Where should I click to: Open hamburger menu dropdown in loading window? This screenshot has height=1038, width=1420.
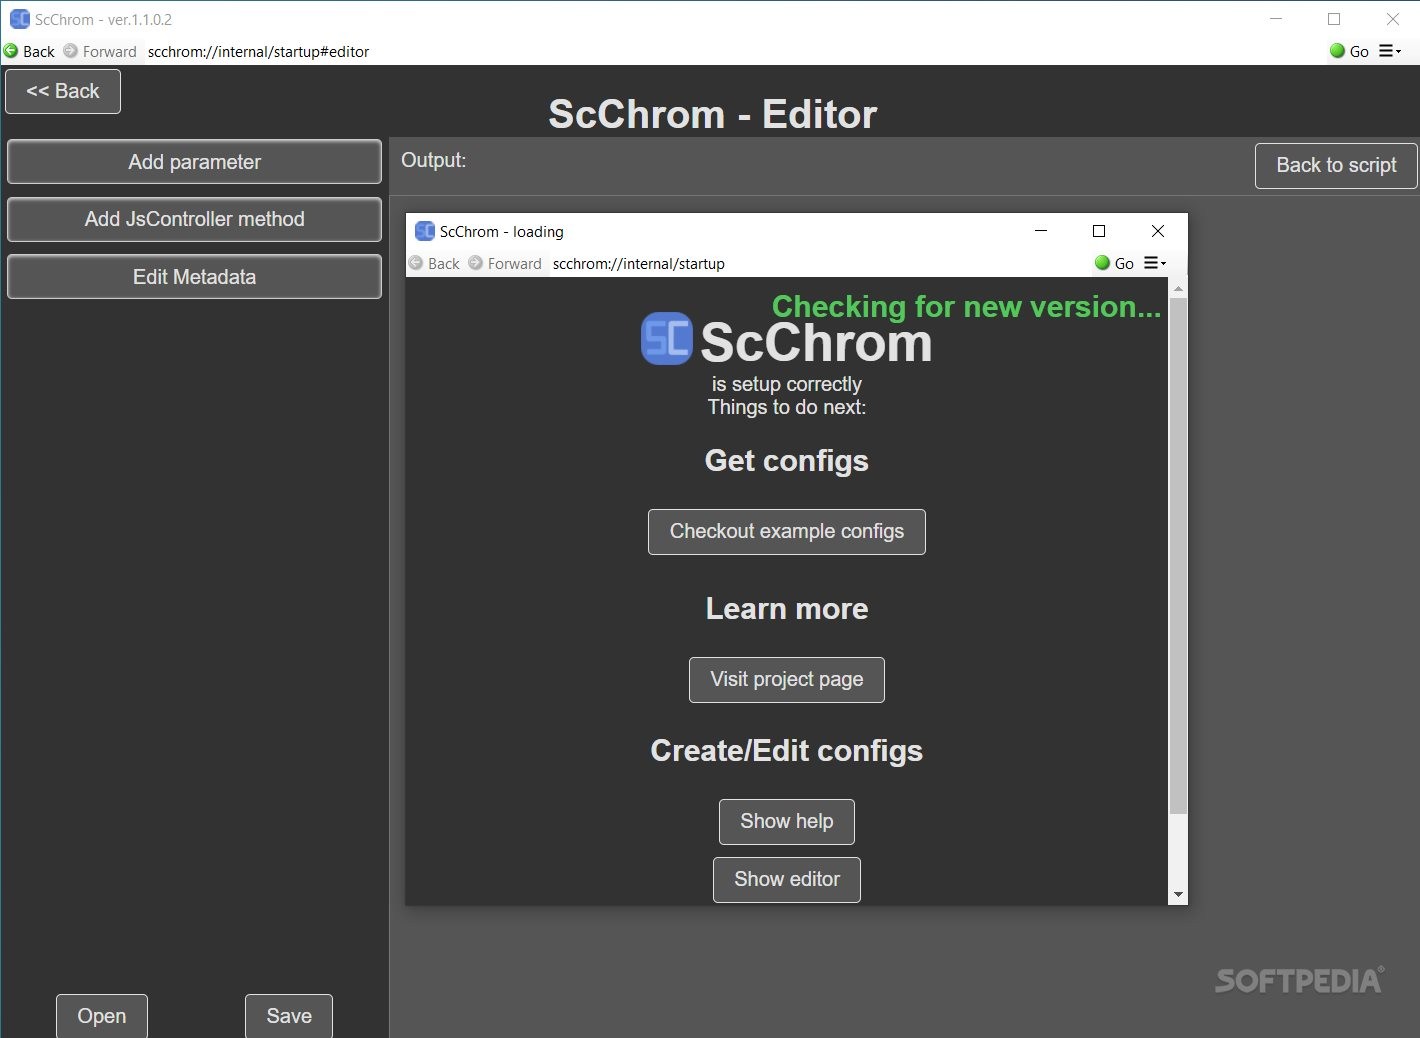point(1155,263)
